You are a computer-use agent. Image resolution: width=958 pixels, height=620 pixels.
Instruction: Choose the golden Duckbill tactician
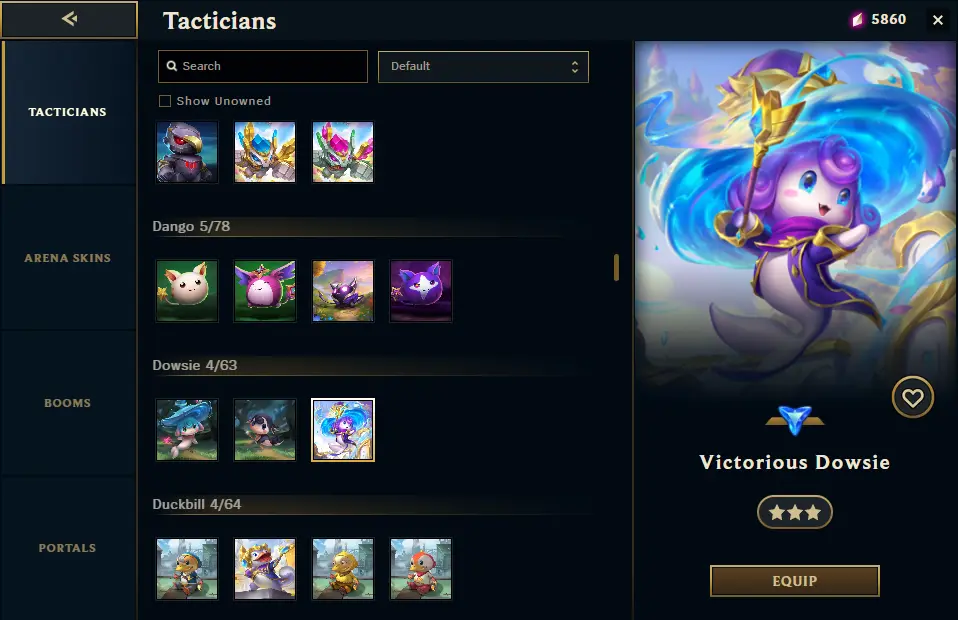coord(343,569)
